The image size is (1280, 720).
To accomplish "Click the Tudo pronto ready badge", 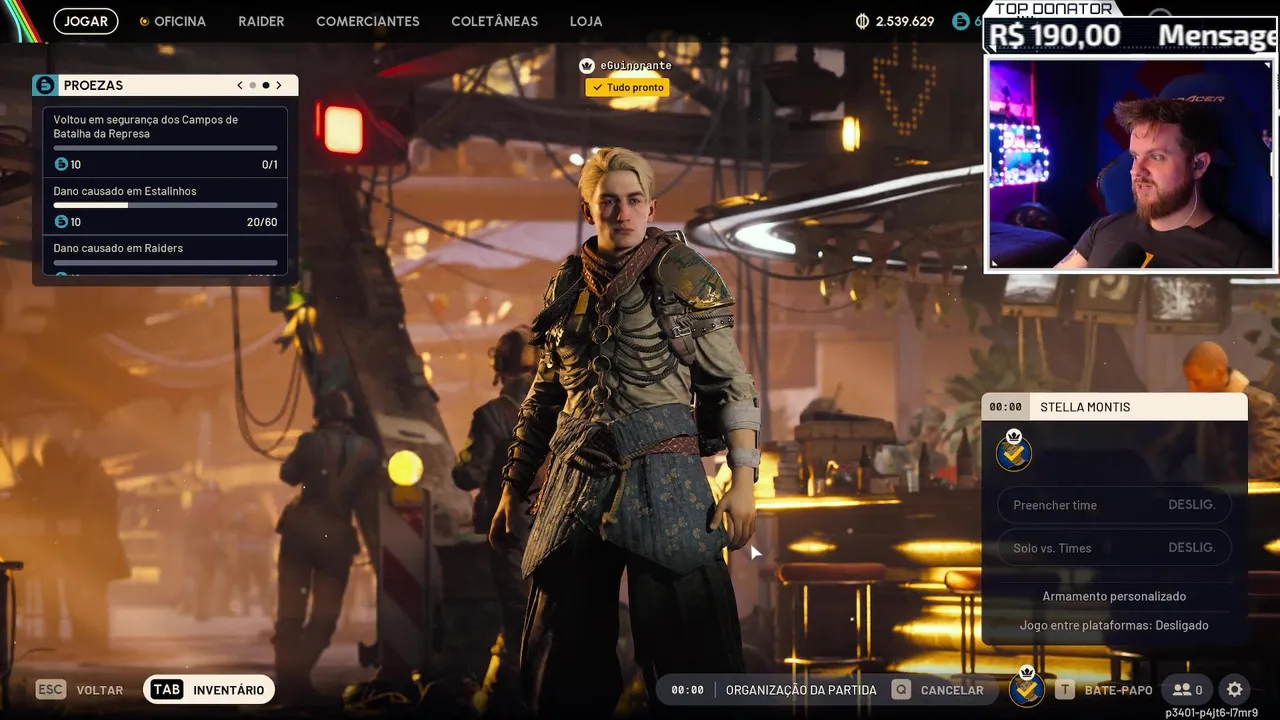I will 627,87.
